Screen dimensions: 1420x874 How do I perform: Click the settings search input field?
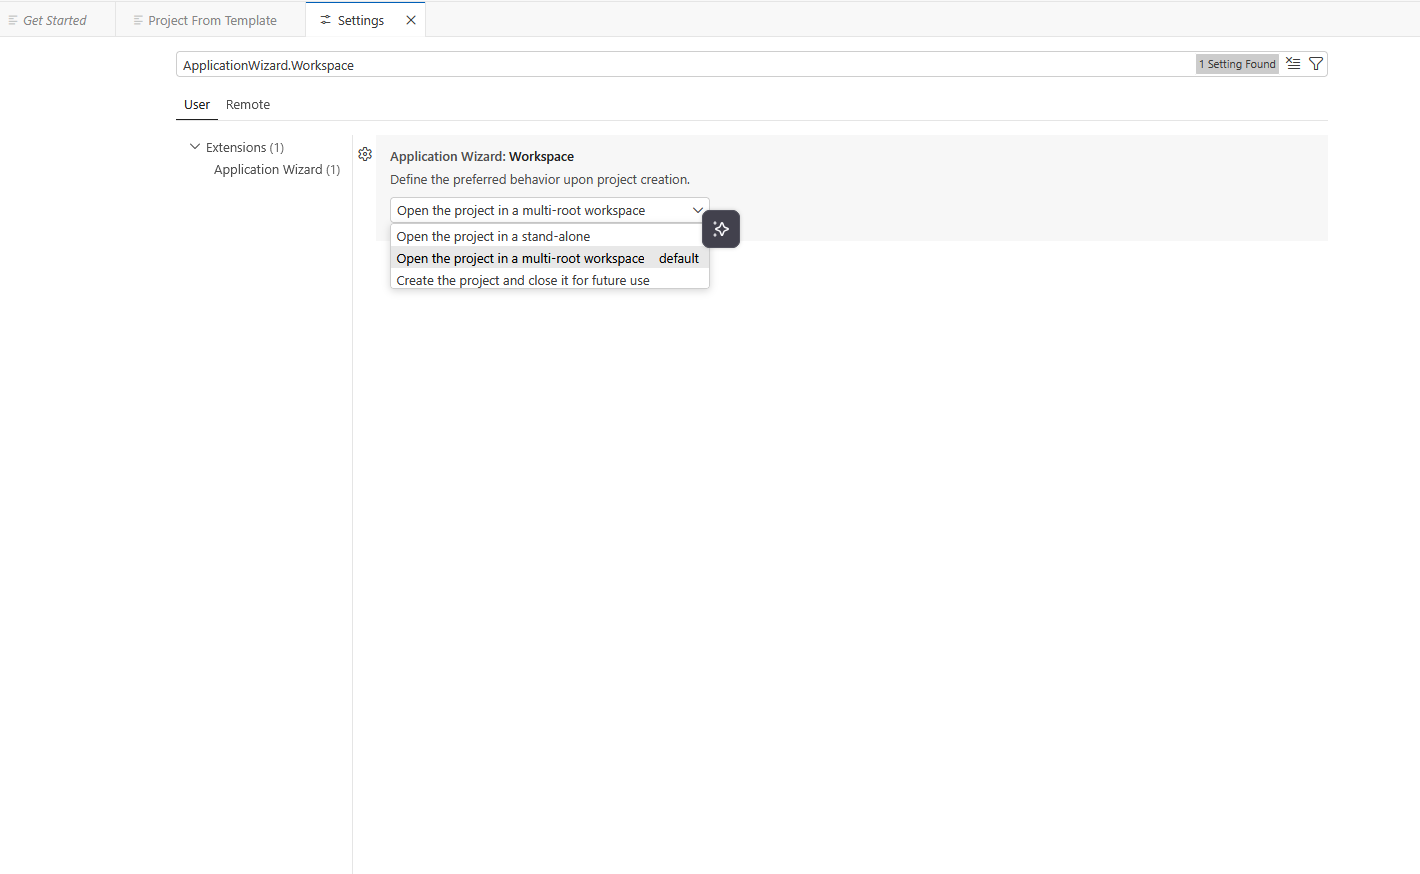(685, 65)
